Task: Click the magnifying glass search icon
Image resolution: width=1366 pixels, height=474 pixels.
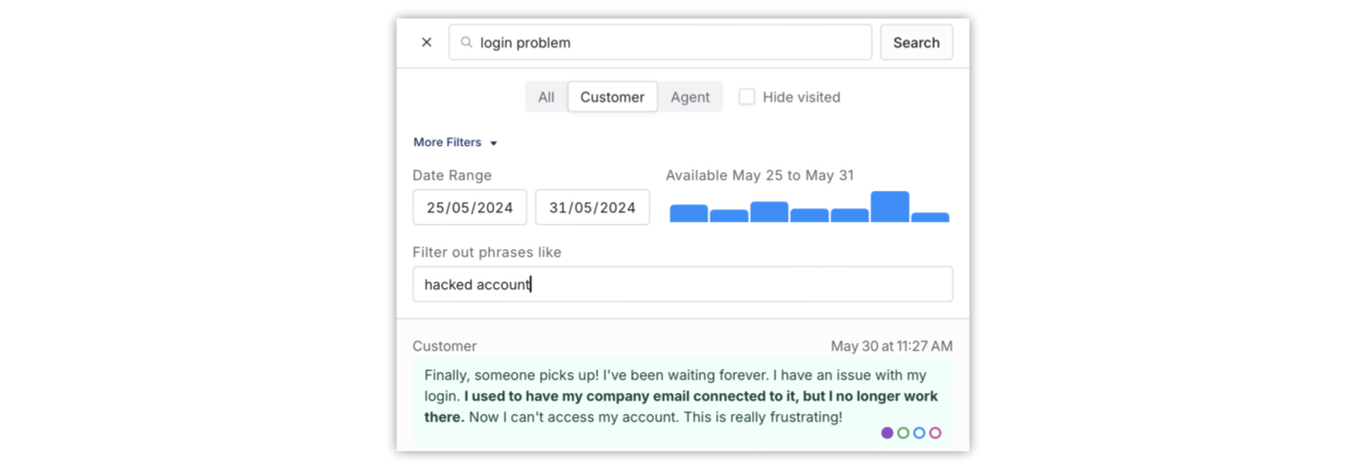Action: click(x=466, y=43)
